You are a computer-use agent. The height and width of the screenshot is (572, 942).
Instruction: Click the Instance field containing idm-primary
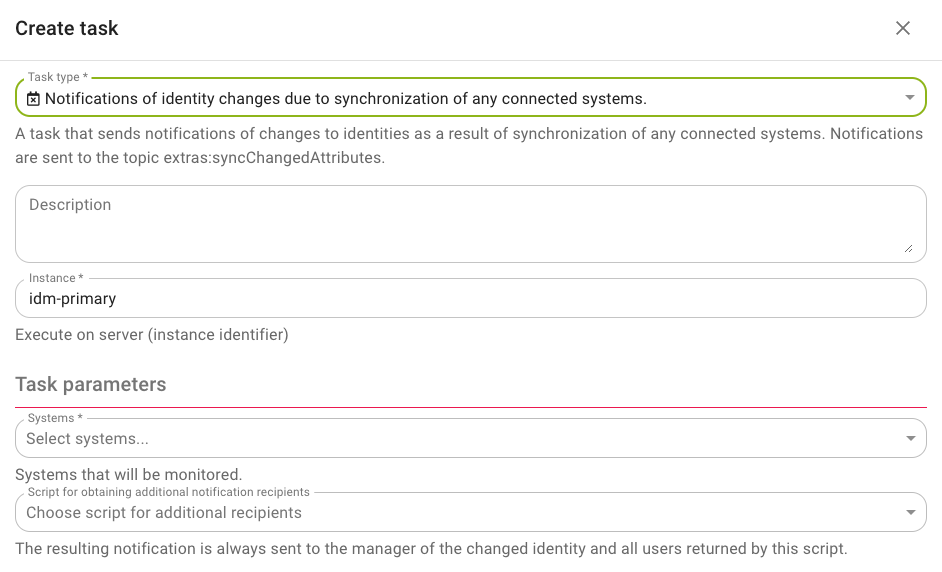[470, 299]
